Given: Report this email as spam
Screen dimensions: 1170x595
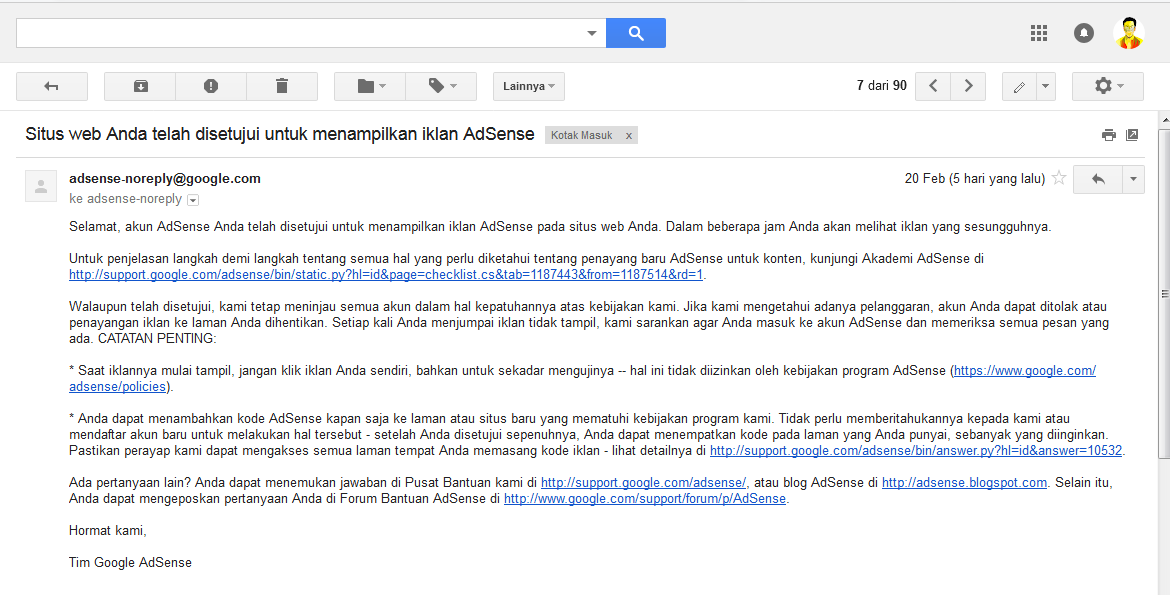Looking at the screenshot, I should pyautogui.click(x=210, y=86).
